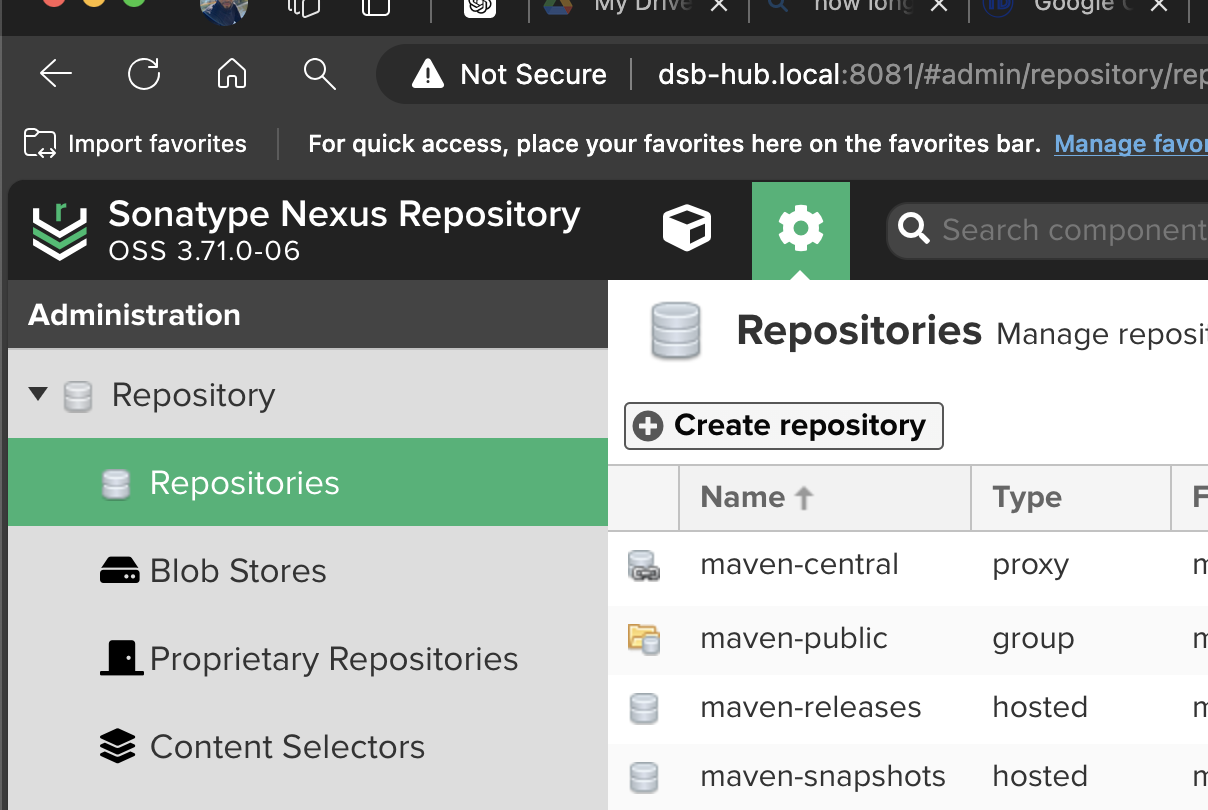Open the browser profile avatar
1208x810 pixels.
pyautogui.click(x=224, y=10)
